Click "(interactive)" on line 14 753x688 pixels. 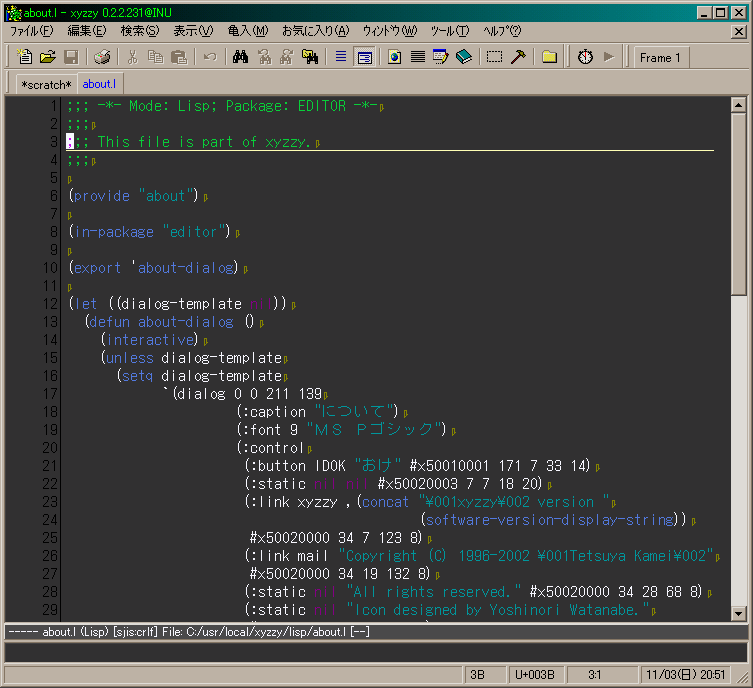click(149, 340)
